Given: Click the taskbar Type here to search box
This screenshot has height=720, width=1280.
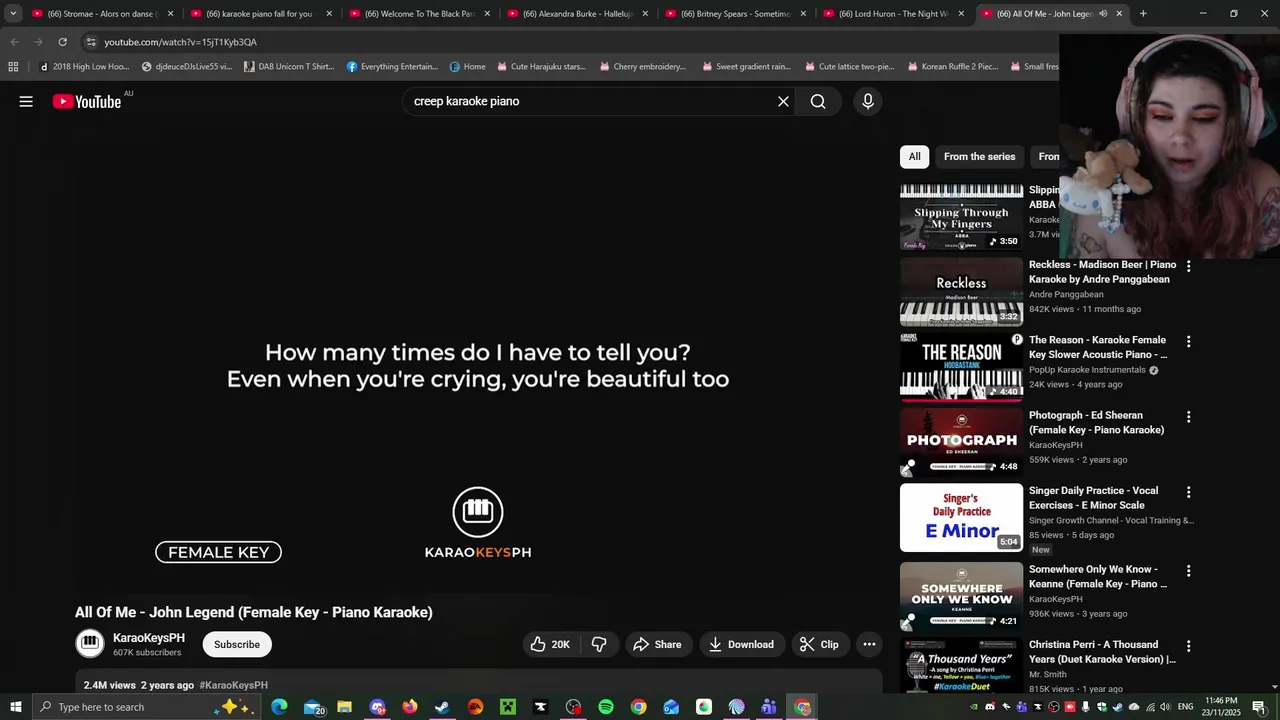Looking at the screenshot, I should [148, 707].
